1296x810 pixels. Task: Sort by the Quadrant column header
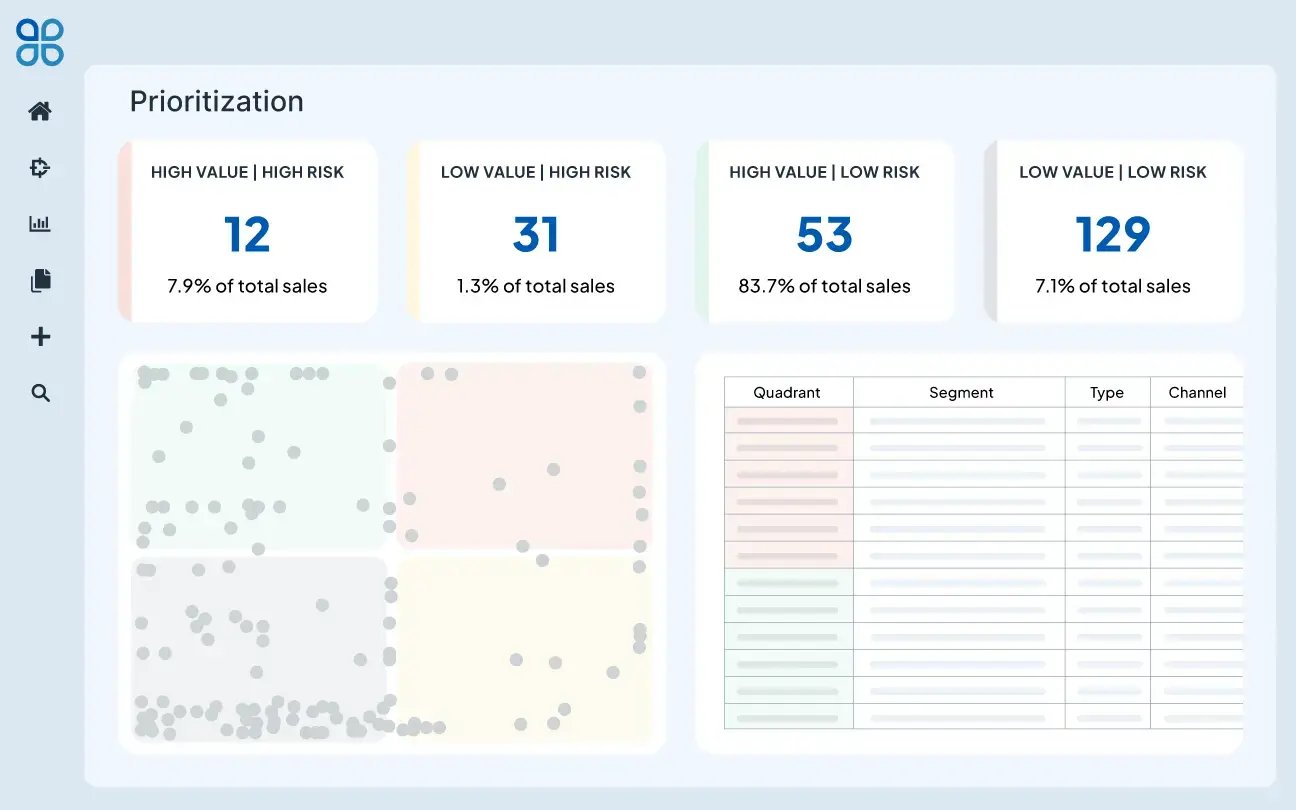[x=788, y=392]
